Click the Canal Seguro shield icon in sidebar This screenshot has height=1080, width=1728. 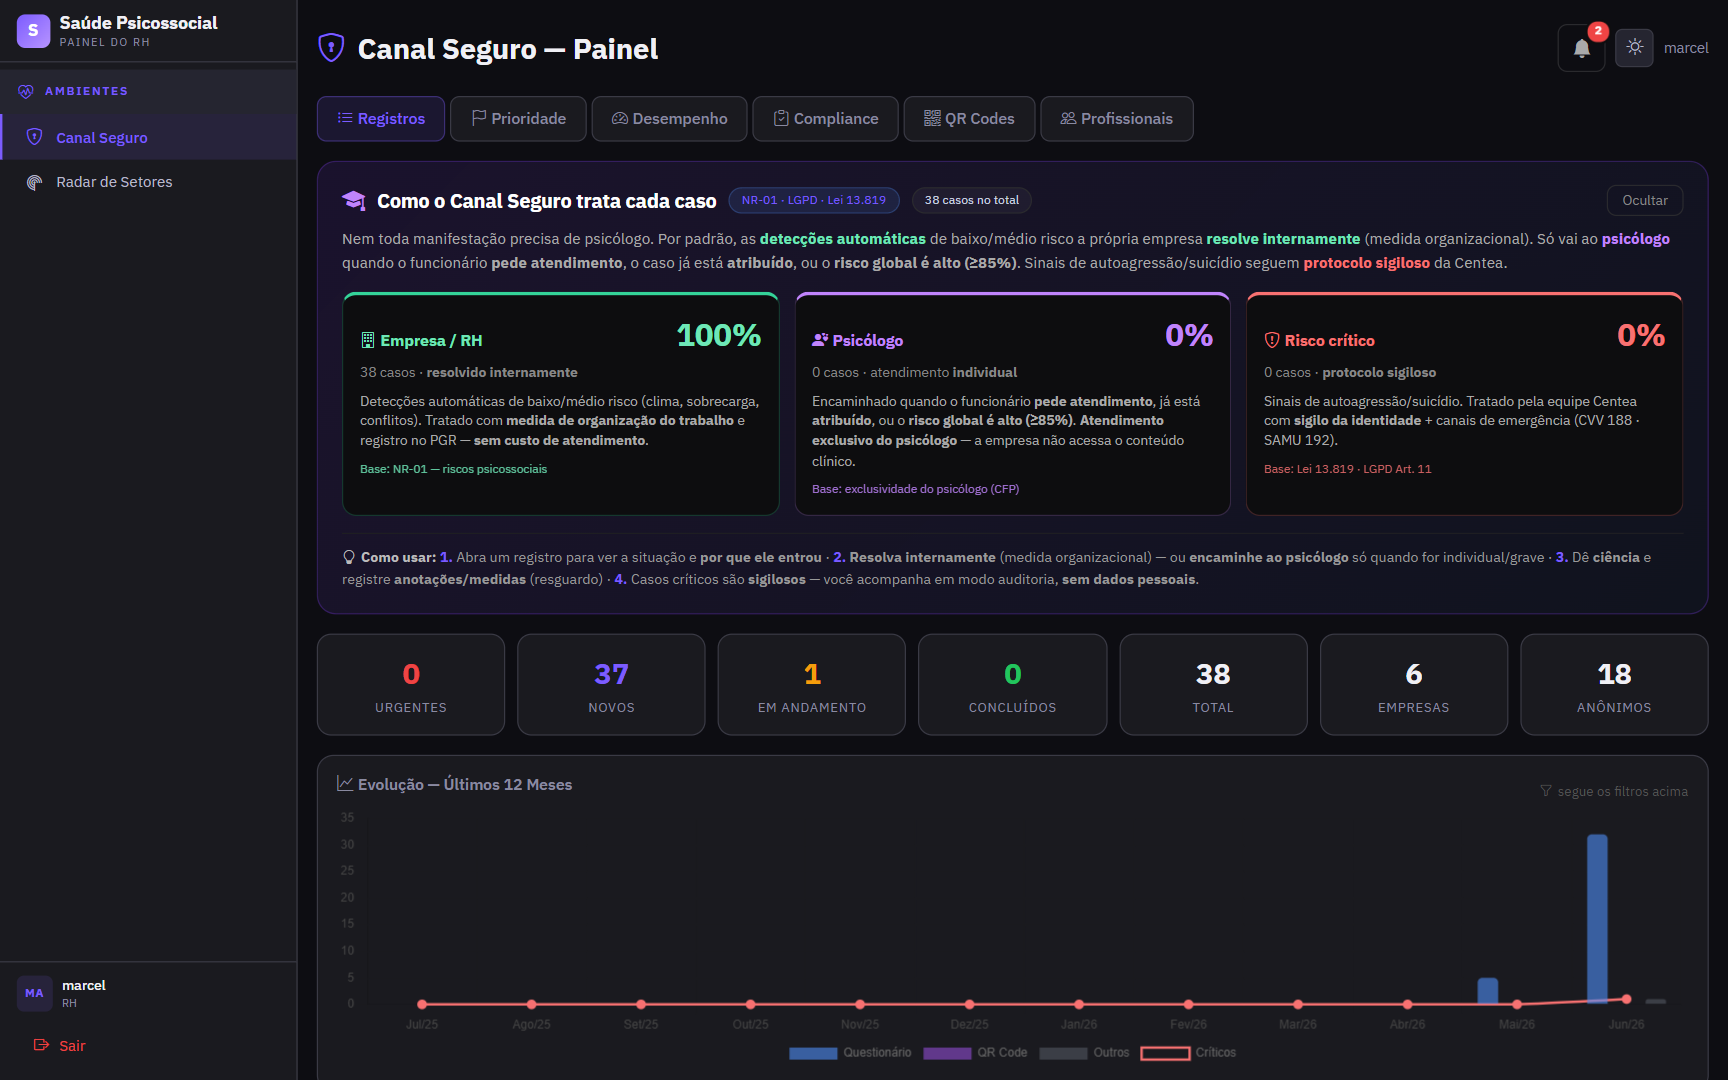[x=35, y=137]
